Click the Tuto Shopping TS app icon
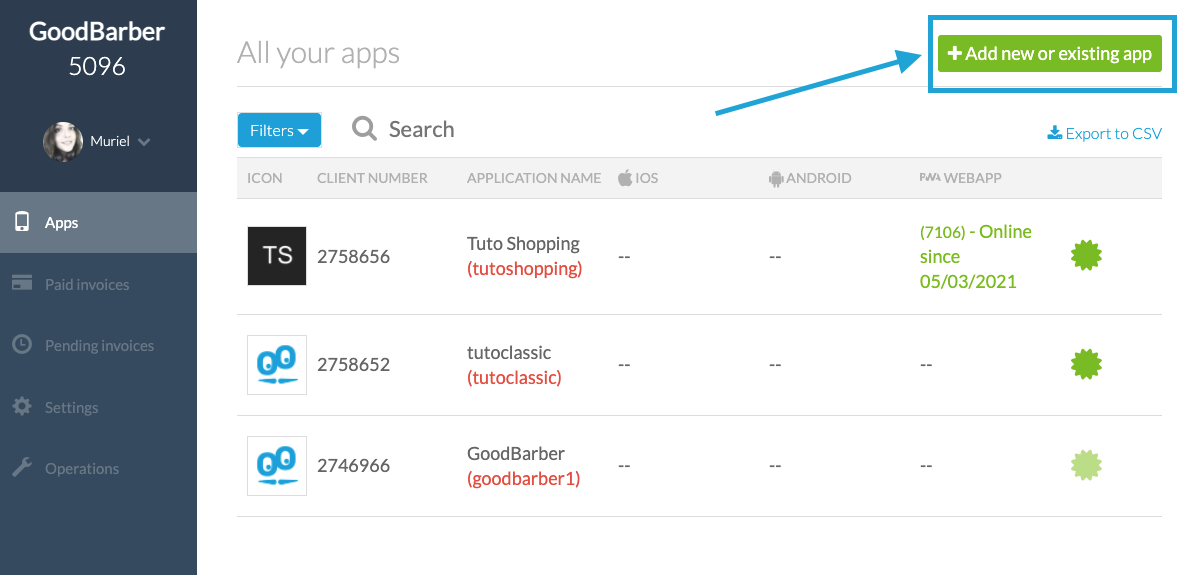The height and width of the screenshot is (575, 1195). tap(277, 256)
